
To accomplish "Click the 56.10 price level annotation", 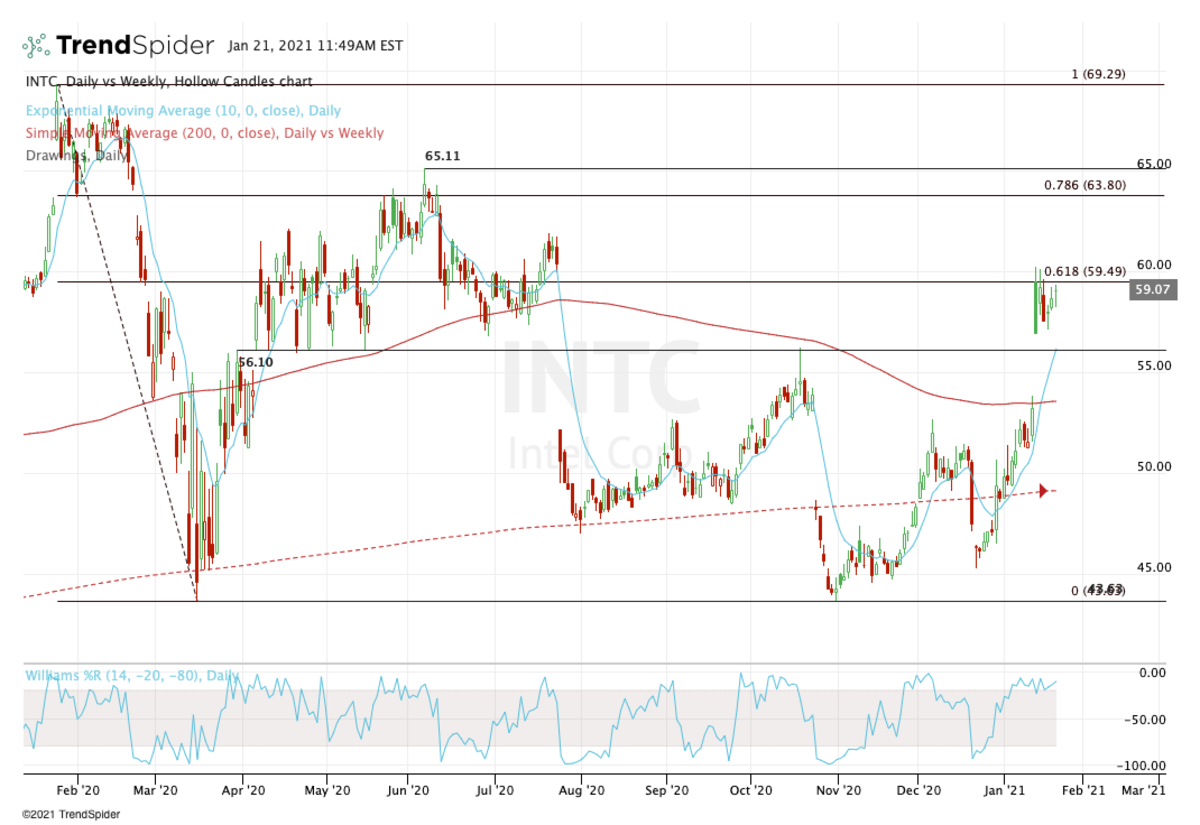I will (x=255, y=361).
